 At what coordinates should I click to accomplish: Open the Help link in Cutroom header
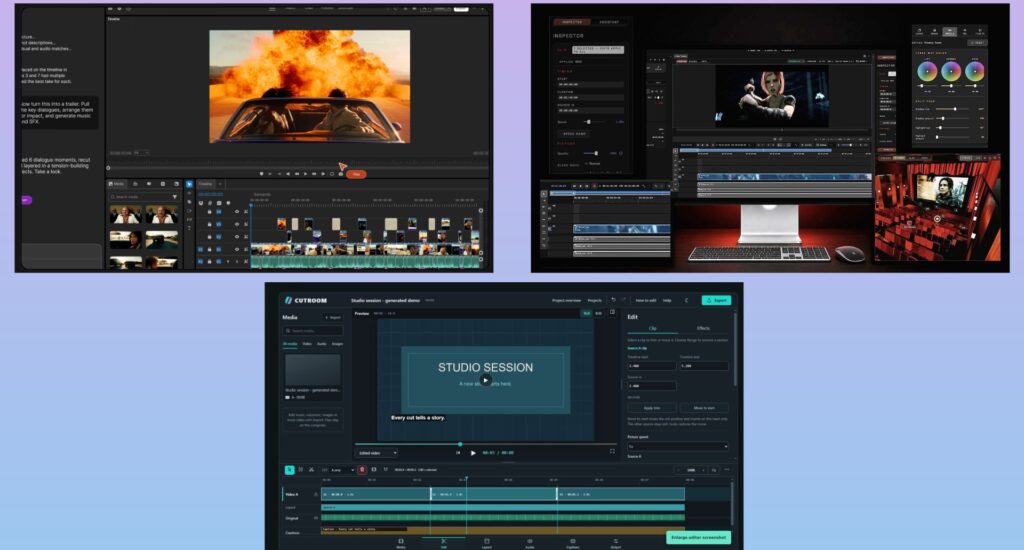tap(667, 300)
